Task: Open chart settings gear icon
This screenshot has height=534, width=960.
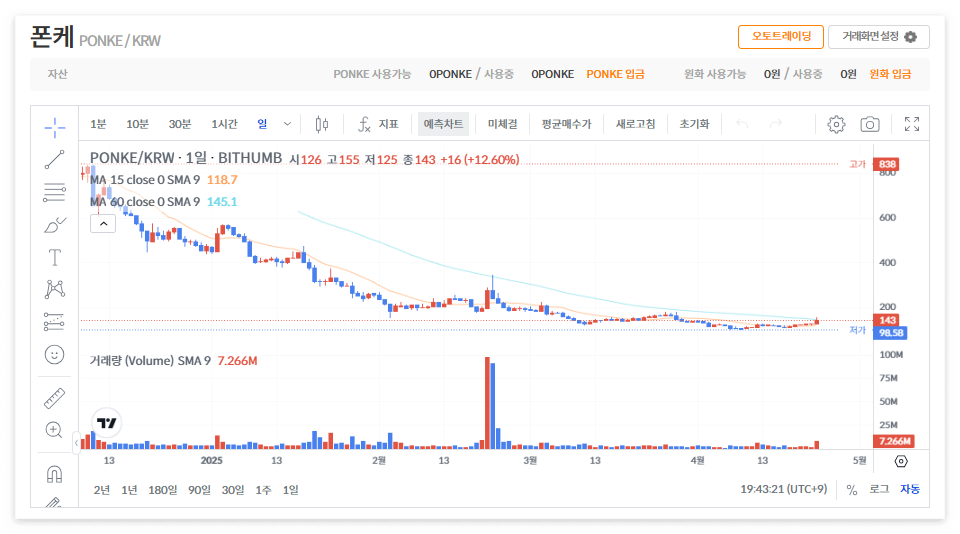Action: pyautogui.click(x=836, y=124)
